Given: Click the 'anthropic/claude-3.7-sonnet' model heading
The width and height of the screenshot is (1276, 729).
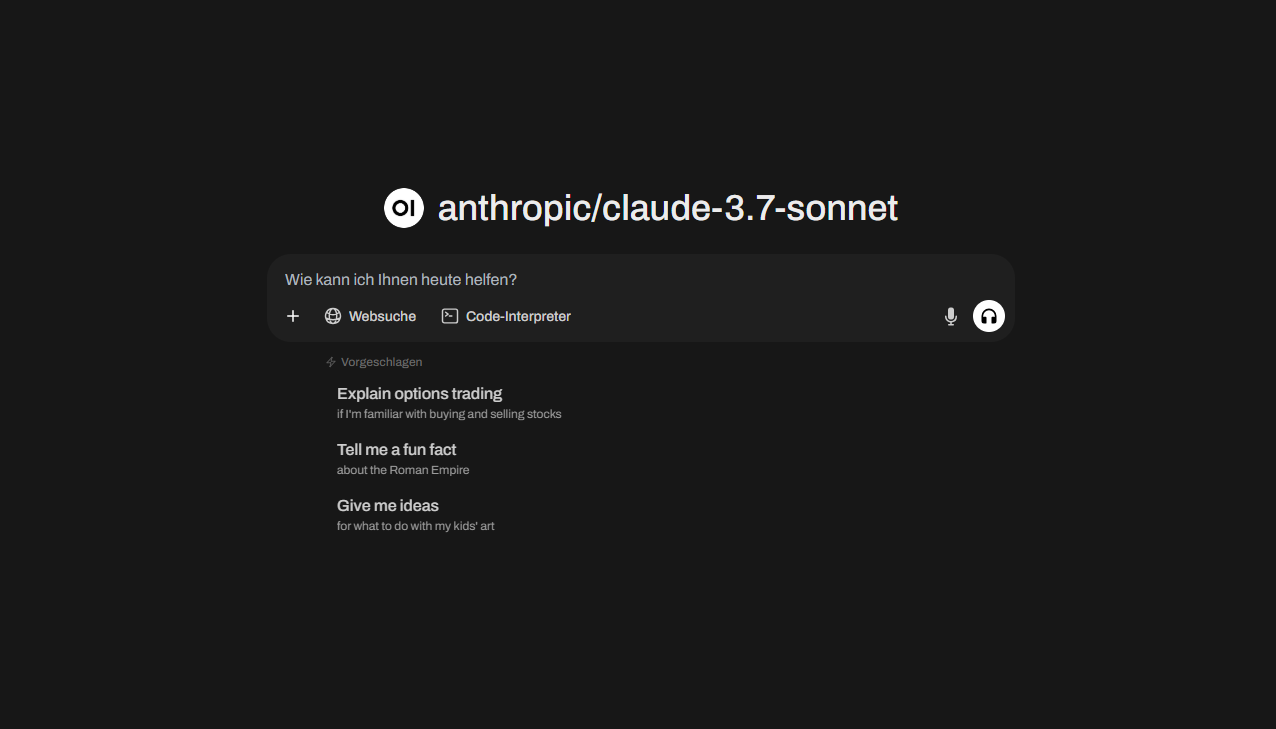Looking at the screenshot, I should pos(667,208).
